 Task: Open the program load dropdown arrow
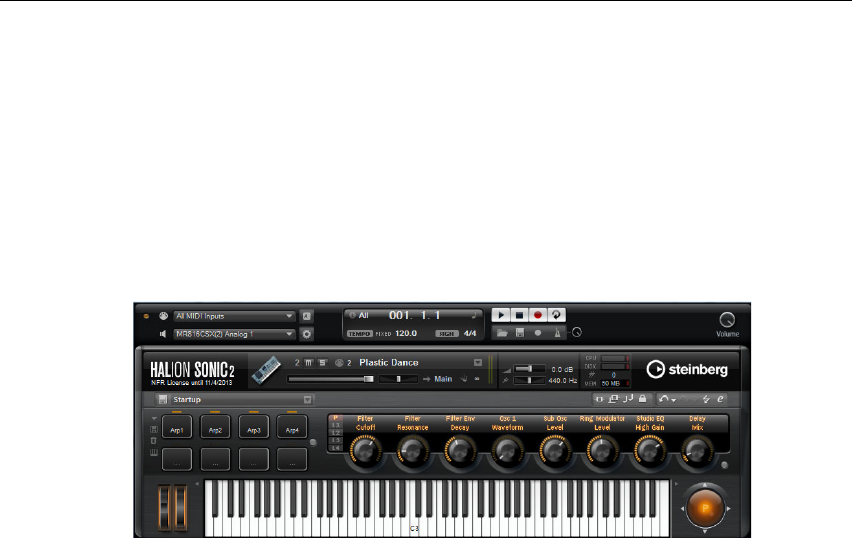(478, 362)
